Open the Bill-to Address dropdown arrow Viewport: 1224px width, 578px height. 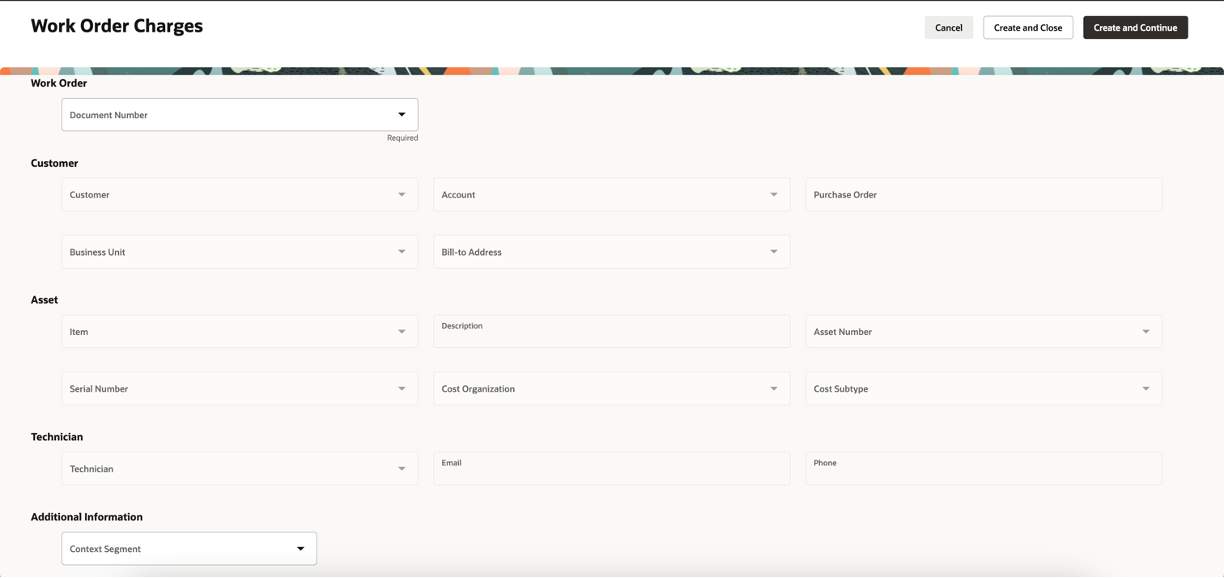click(774, 252)
